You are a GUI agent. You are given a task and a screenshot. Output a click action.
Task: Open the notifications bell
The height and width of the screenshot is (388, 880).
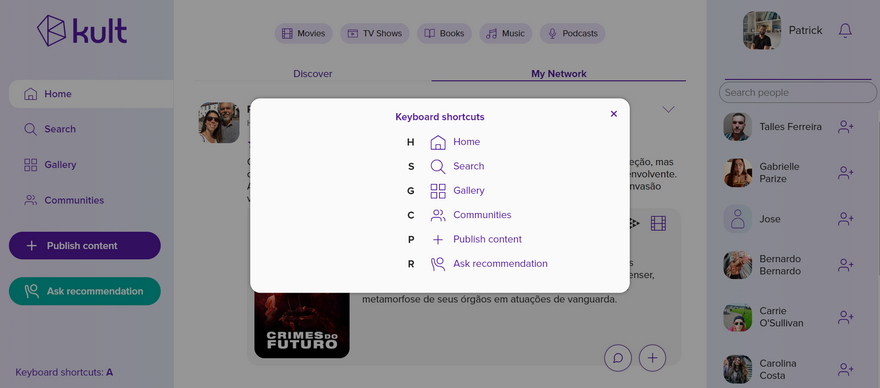pyautogui.click(x=845, y=30)
